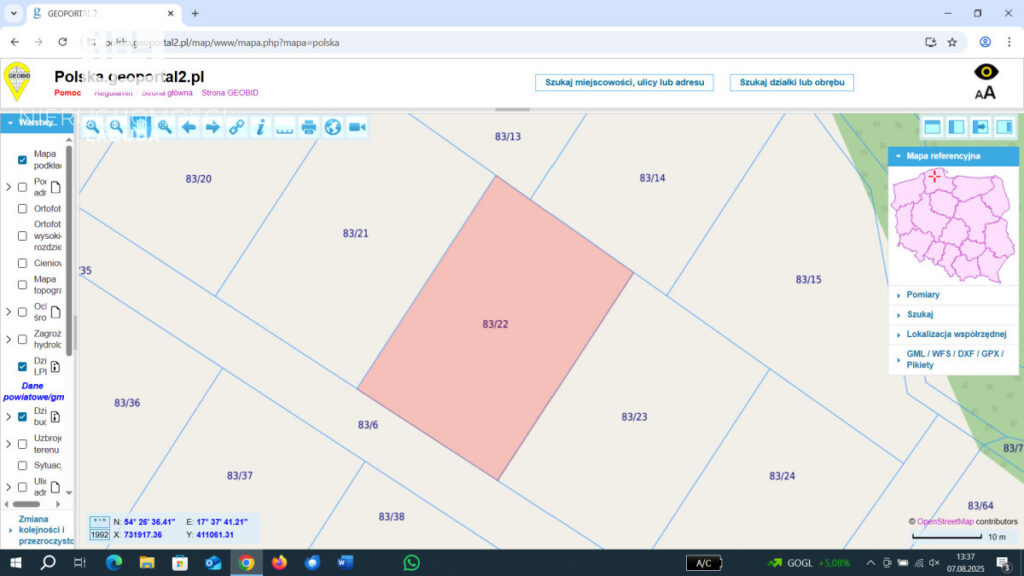Click the globe icon in map toolbar
Screen dimensions: 1024x576
click(333, 127)
